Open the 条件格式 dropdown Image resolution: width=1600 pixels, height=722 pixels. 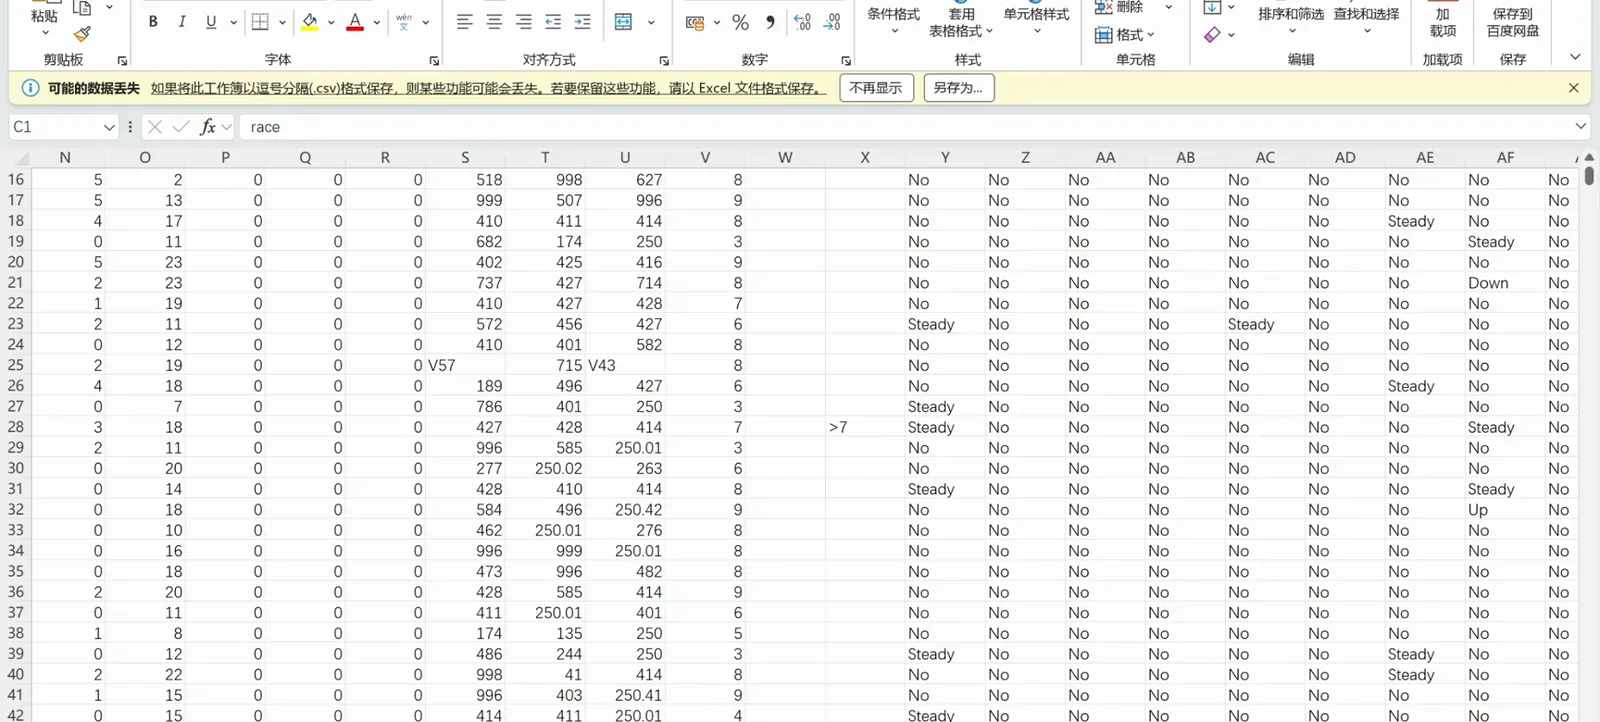click(893, 21)
